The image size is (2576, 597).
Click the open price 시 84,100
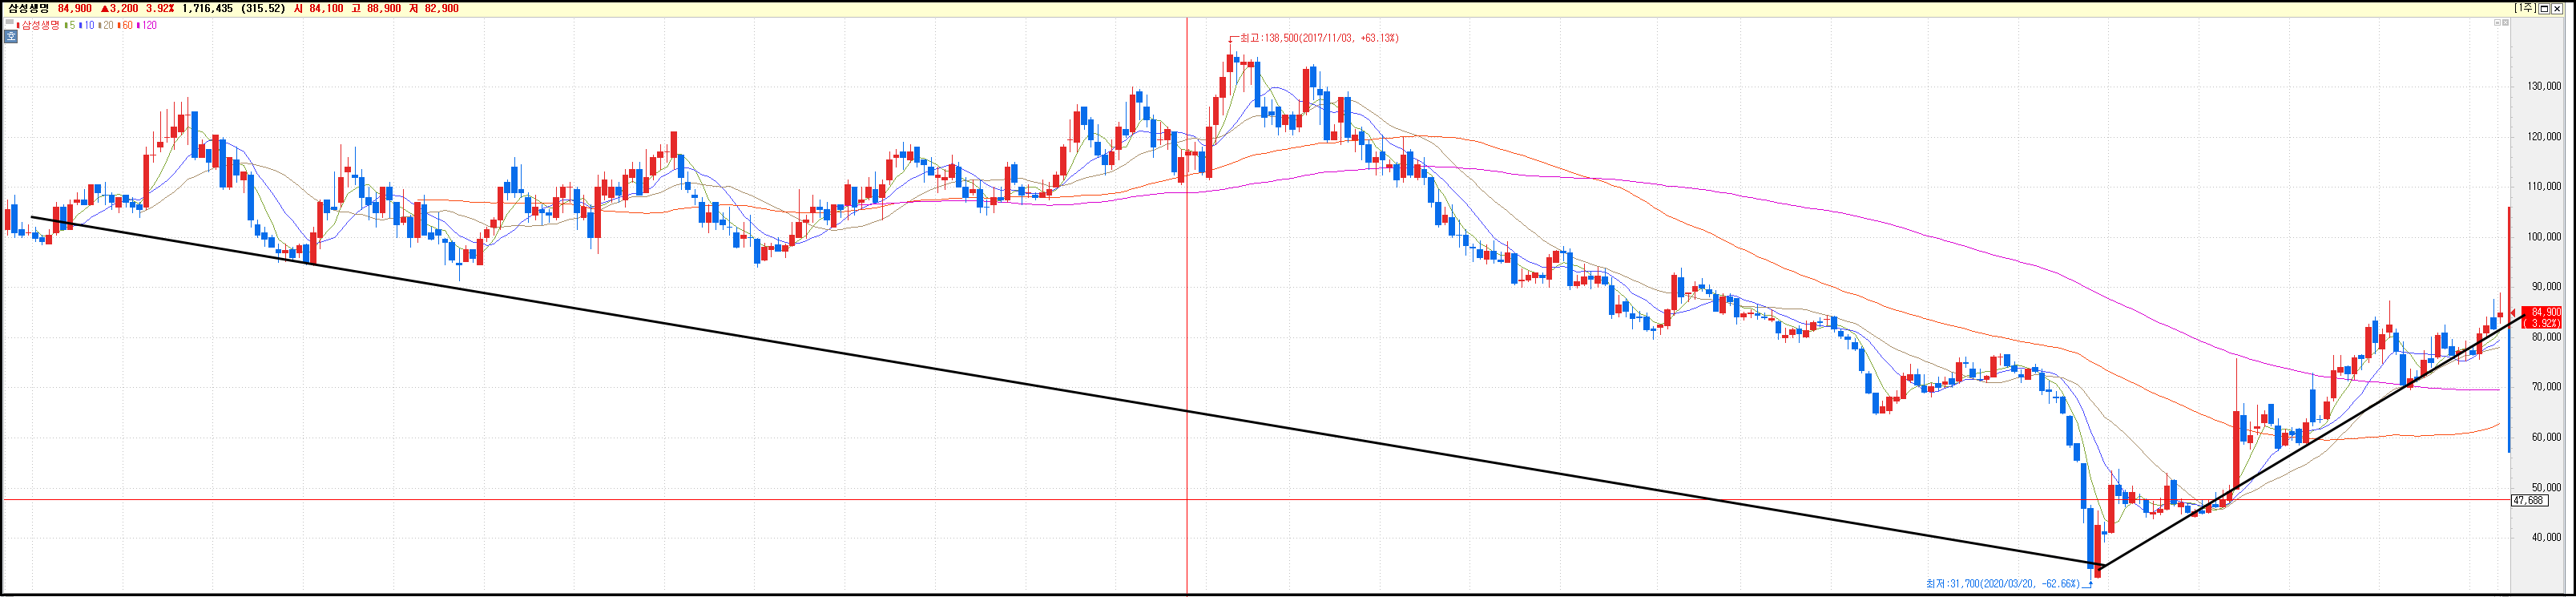318,8
